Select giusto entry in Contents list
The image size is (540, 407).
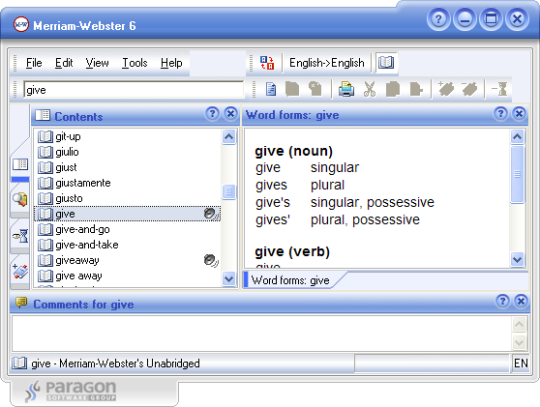pos(127,198)
